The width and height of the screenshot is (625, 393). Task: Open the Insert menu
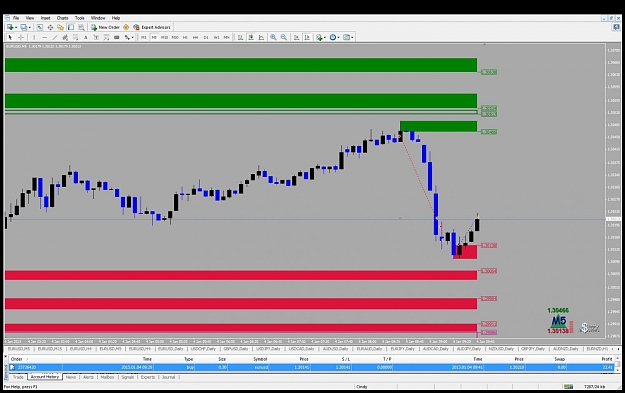click(x=45, y=18)
